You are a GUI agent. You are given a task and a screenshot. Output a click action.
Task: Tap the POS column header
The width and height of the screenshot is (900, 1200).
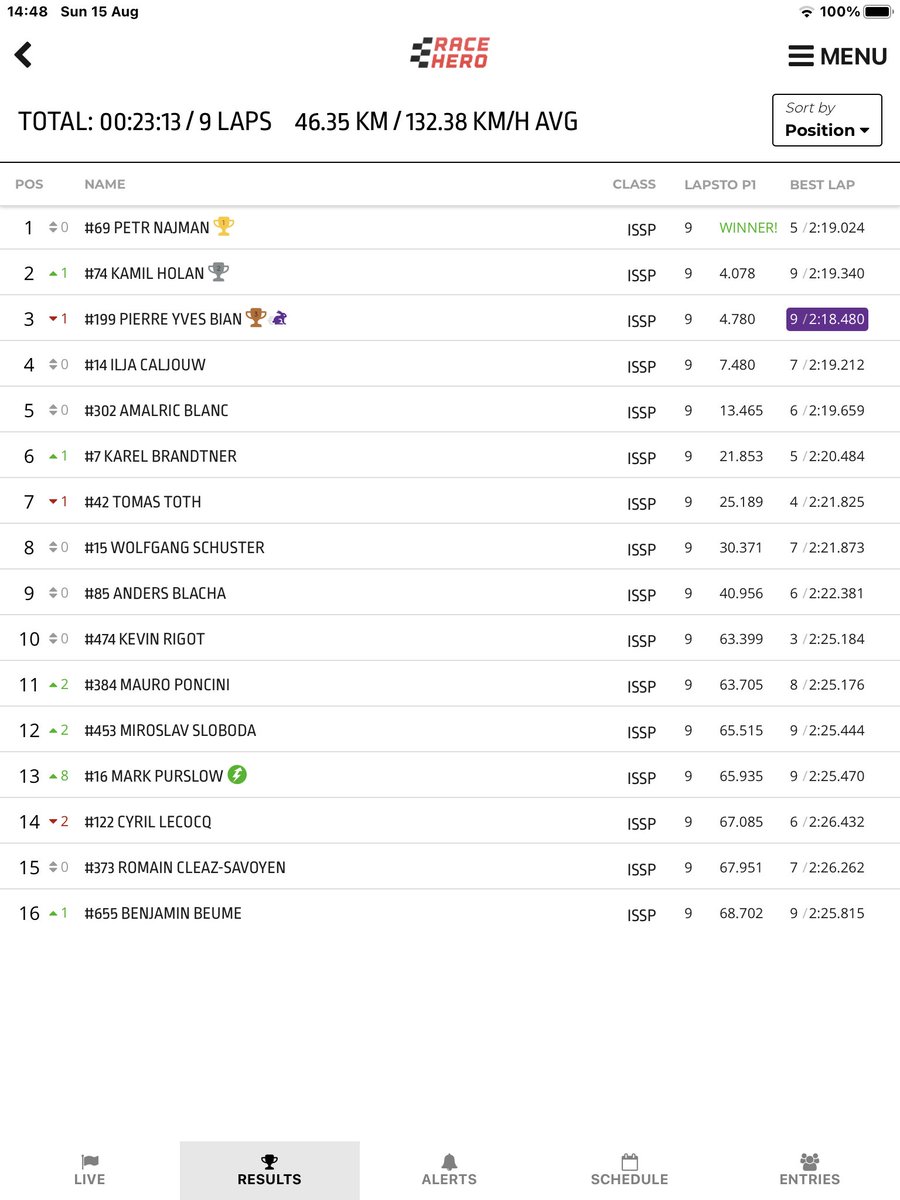coord(29,184)
